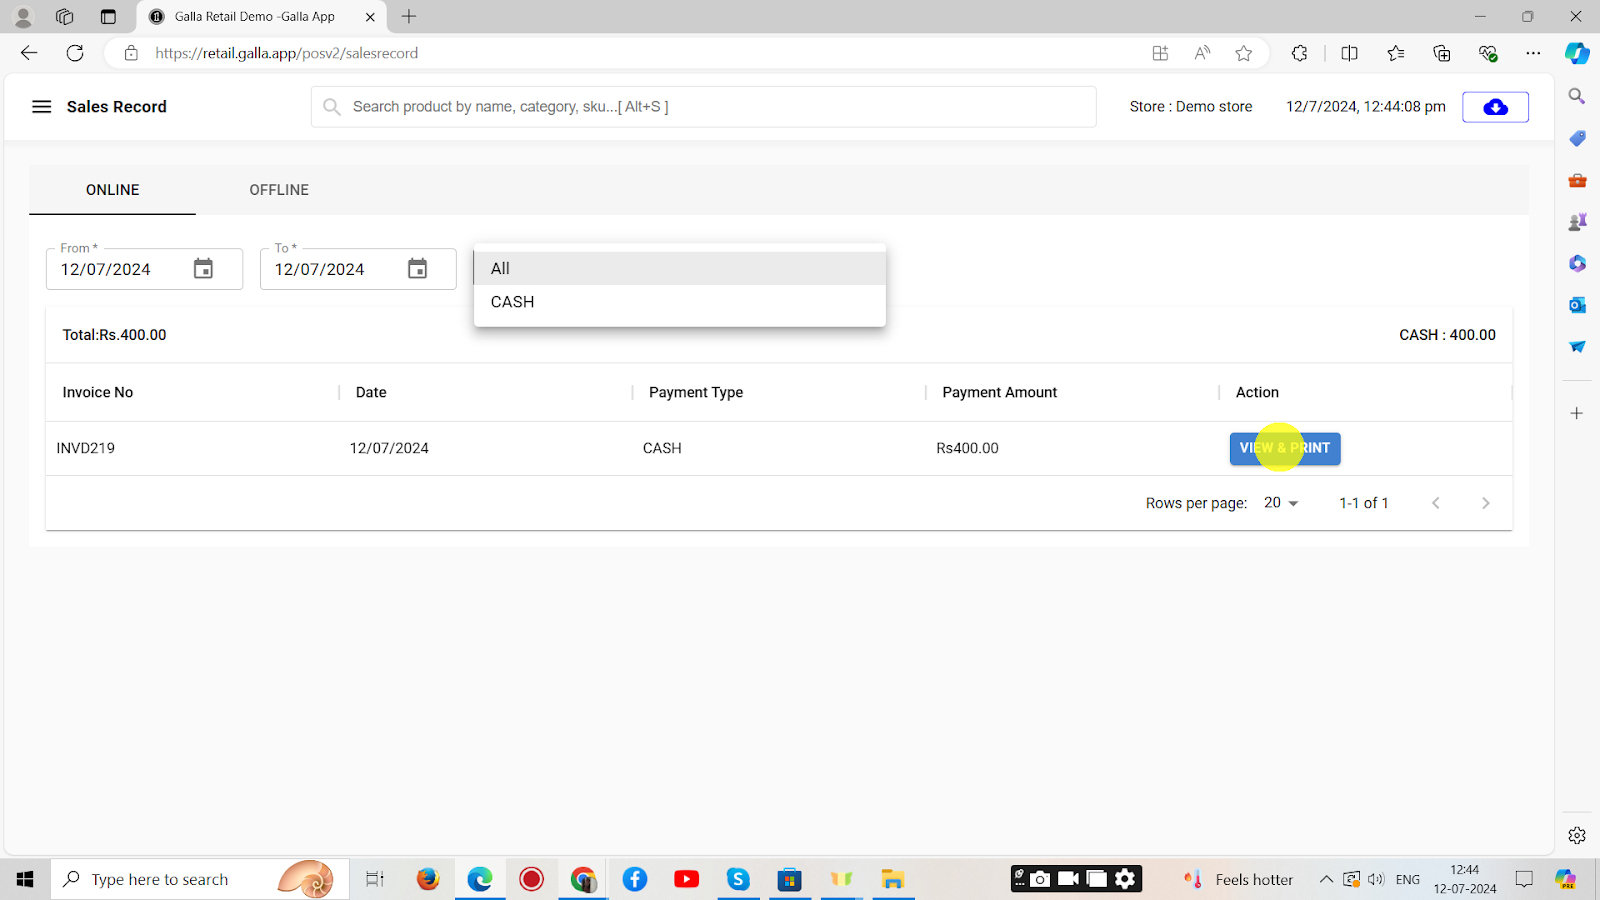Image resolution: width=1600 pixels, height=900 pixels.
Task: Focus the product search field
Action: pos(704,107)
